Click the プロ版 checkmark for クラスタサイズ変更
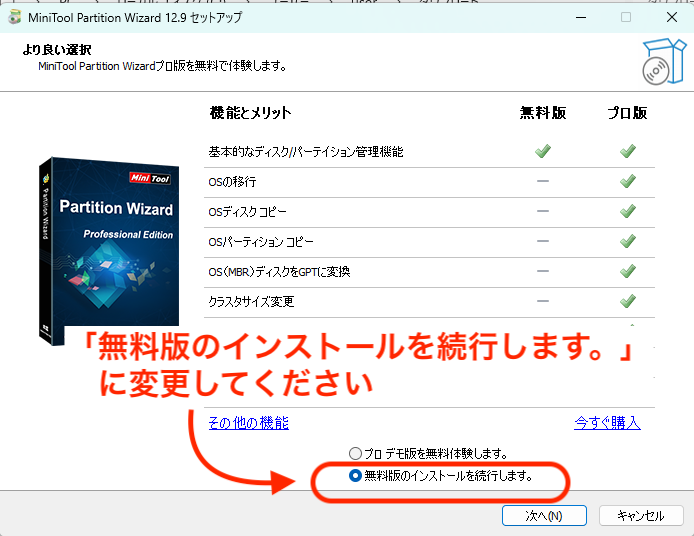Image resolution: width=694 pixels, height=536 pixels. point(628,301)
